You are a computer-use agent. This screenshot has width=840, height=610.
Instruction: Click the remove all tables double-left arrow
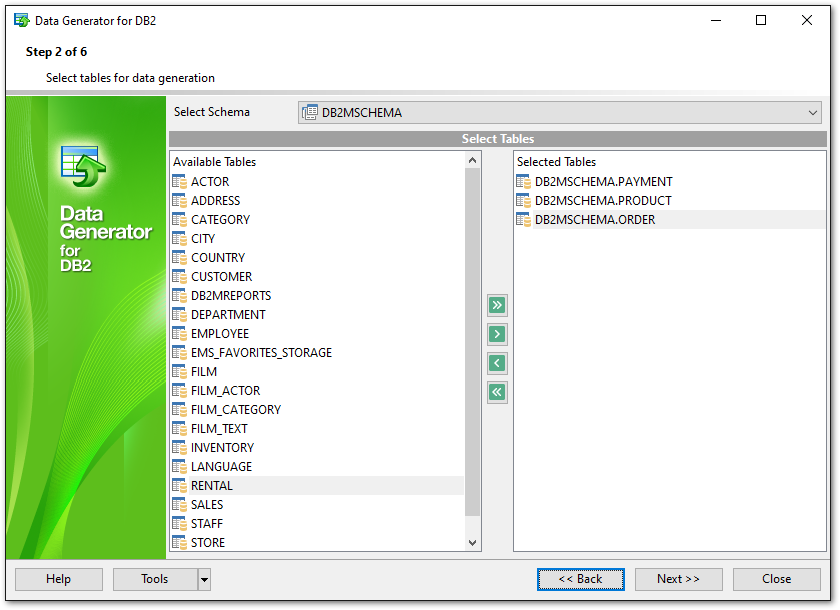497,392
